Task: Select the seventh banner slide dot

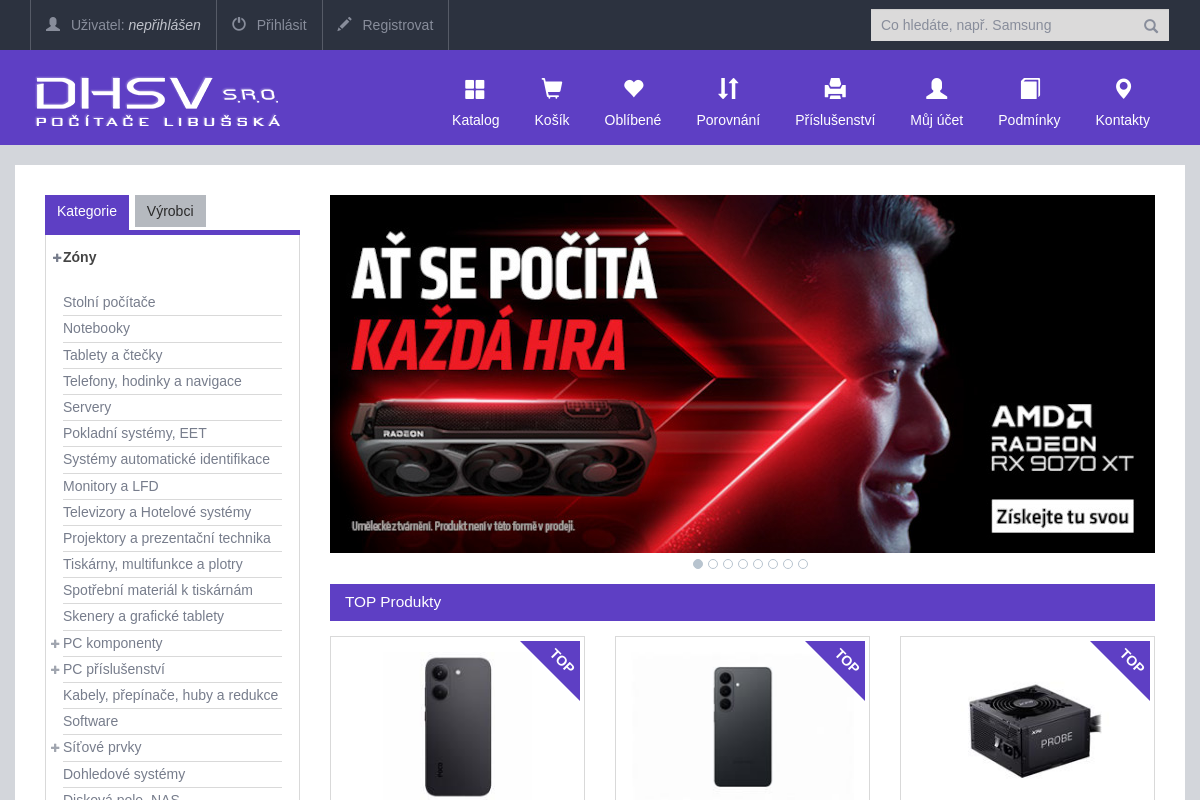Action: [x=788, y=564]
